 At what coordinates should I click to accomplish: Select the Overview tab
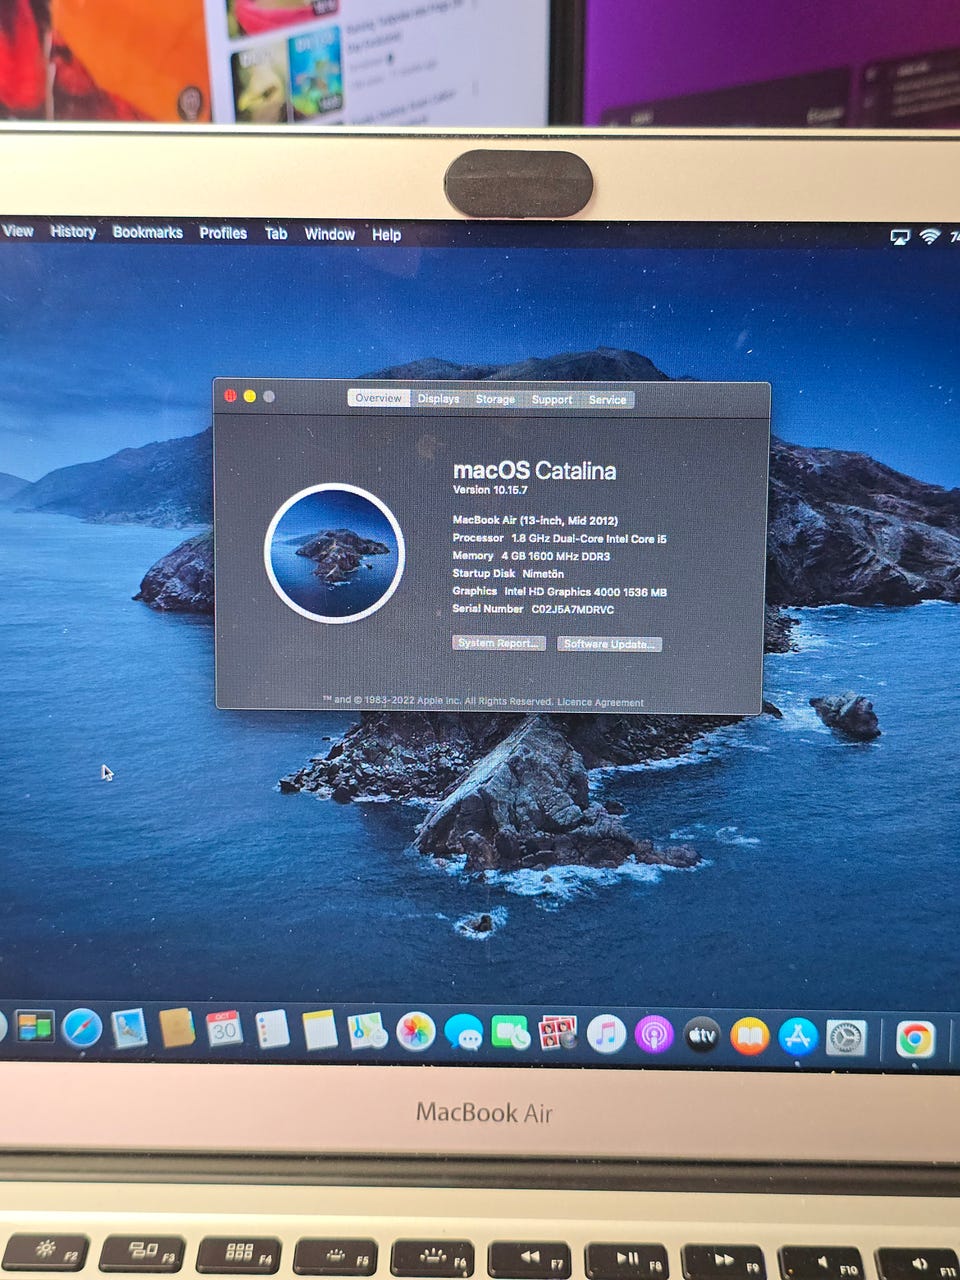[x=378, y=398]
